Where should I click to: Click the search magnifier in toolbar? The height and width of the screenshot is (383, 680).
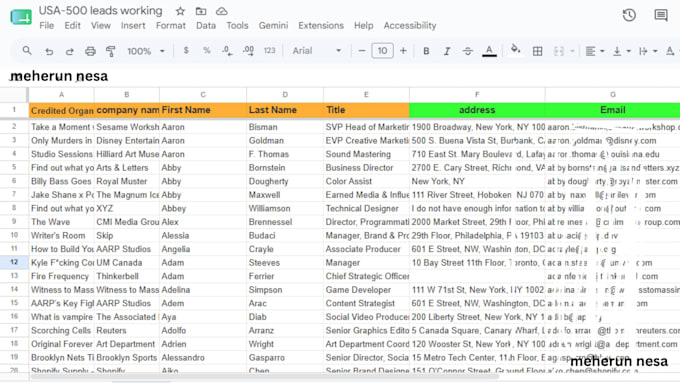pos(27,51)
